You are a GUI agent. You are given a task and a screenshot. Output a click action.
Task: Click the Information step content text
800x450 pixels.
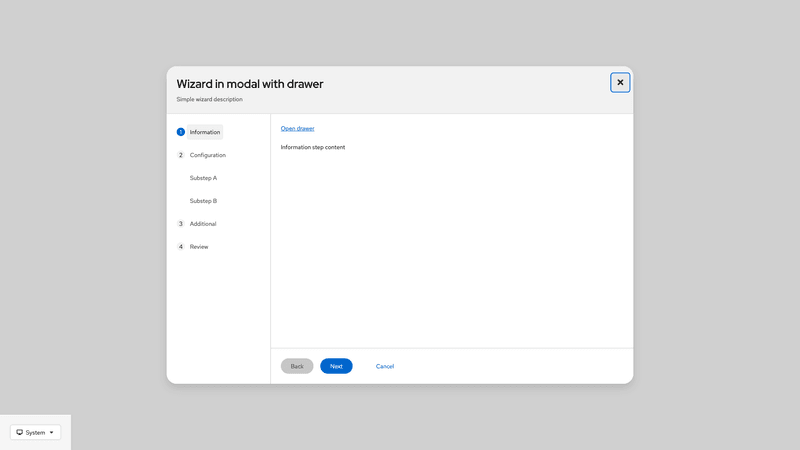313,147
